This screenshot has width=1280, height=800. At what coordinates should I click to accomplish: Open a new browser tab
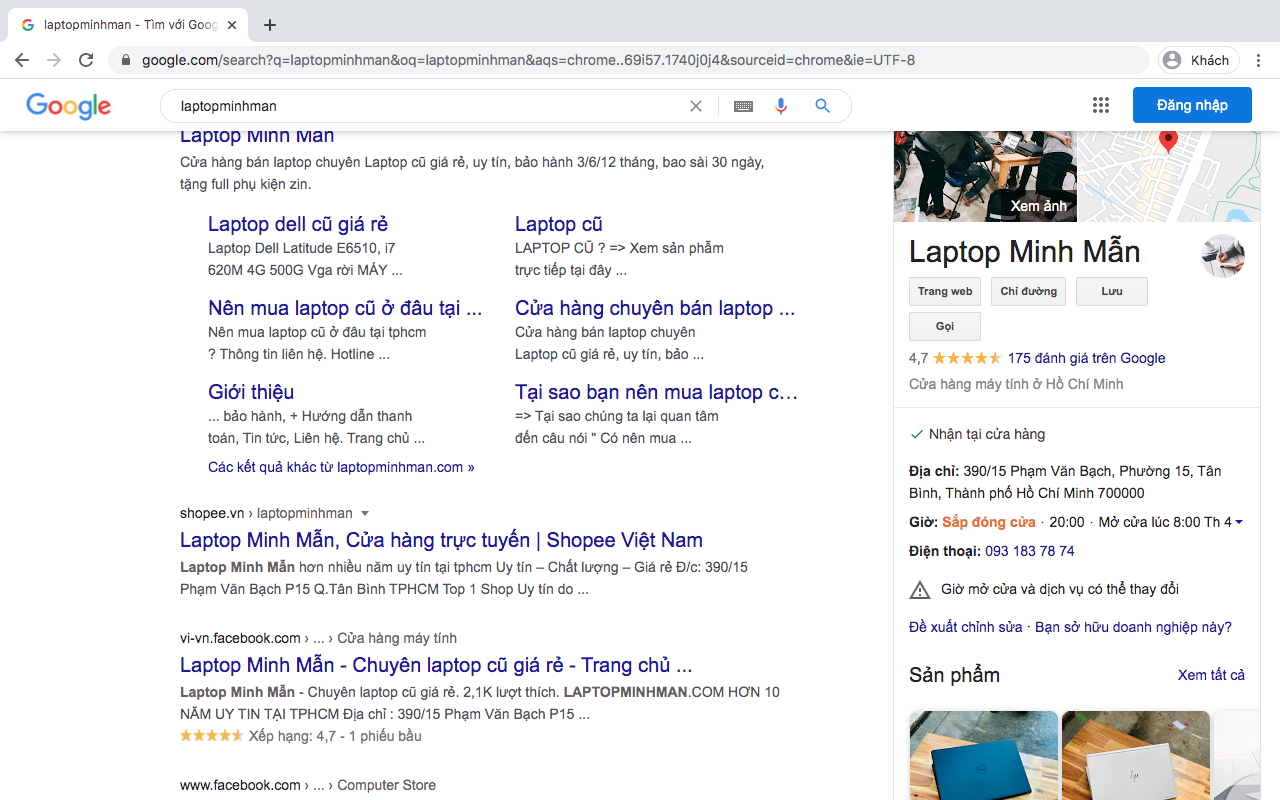(x=269, y=25)
